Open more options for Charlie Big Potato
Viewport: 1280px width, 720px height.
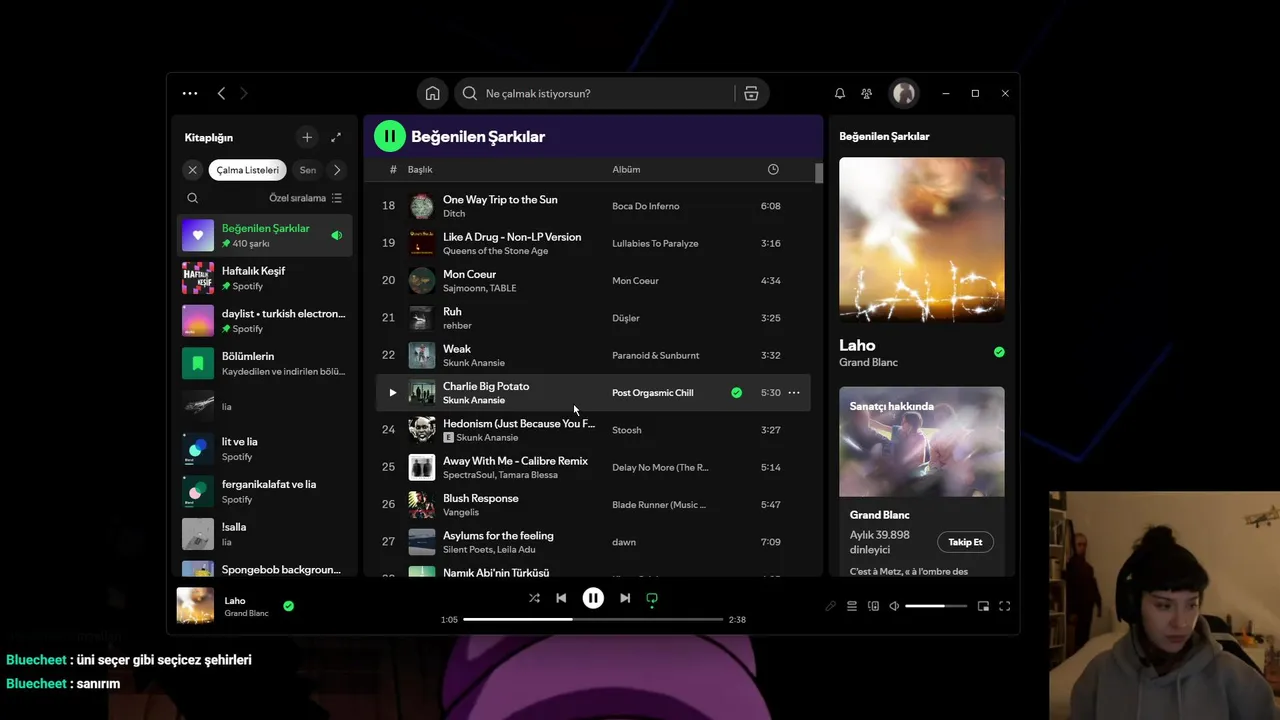[x=794, y=393]
